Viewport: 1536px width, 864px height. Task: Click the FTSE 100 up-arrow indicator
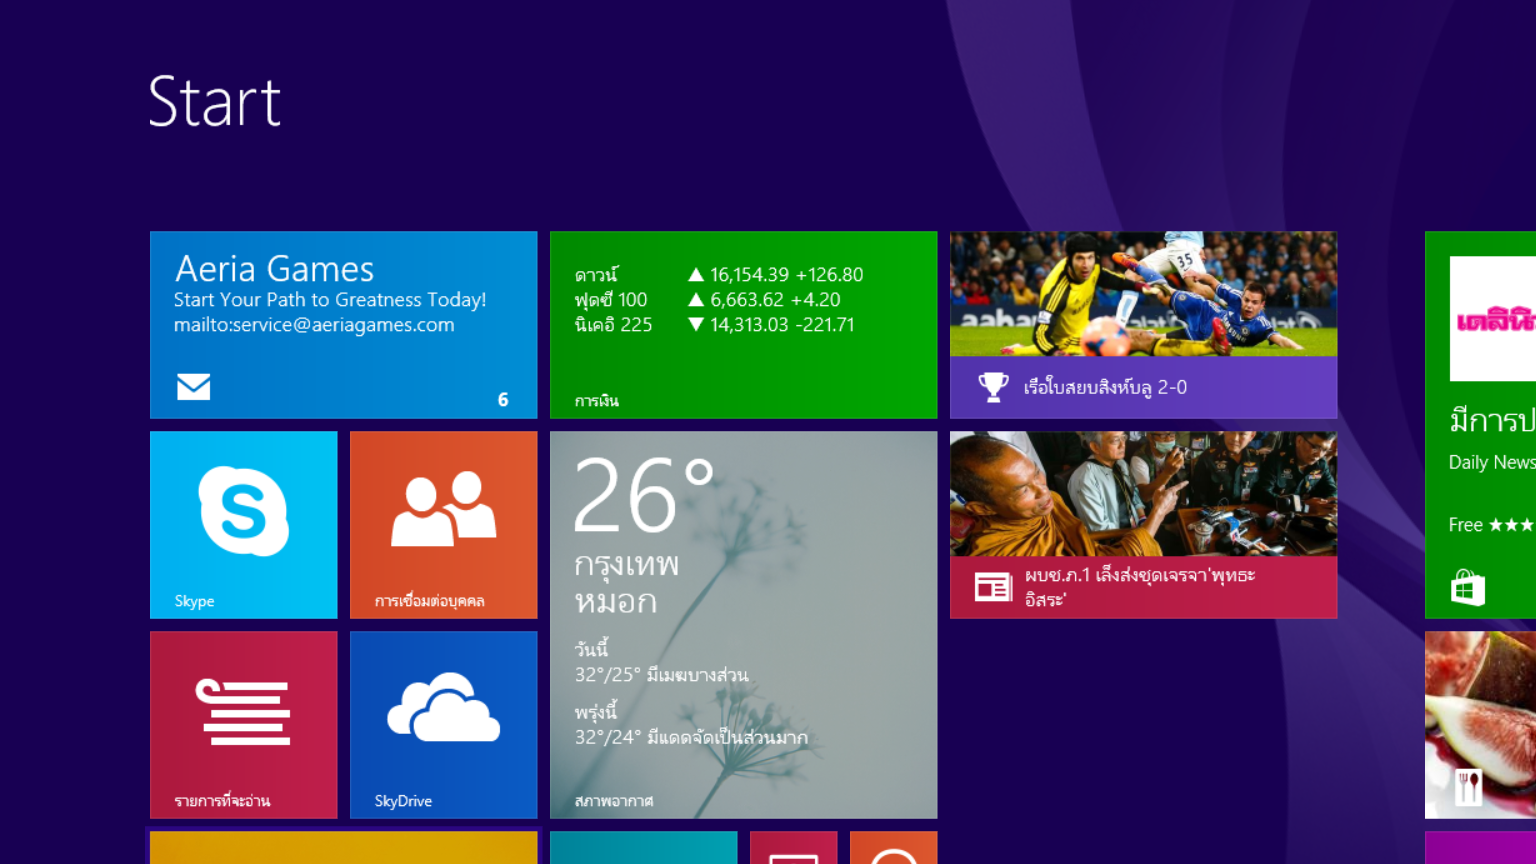tap(696, 299)
